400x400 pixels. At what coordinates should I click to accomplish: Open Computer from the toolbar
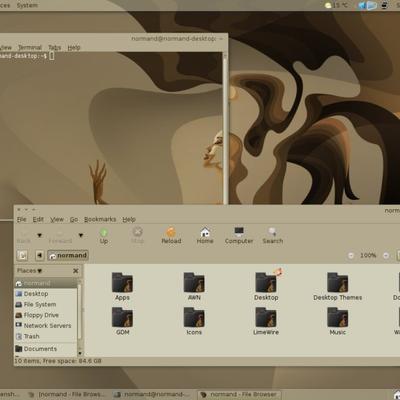[x=239, y=236]
